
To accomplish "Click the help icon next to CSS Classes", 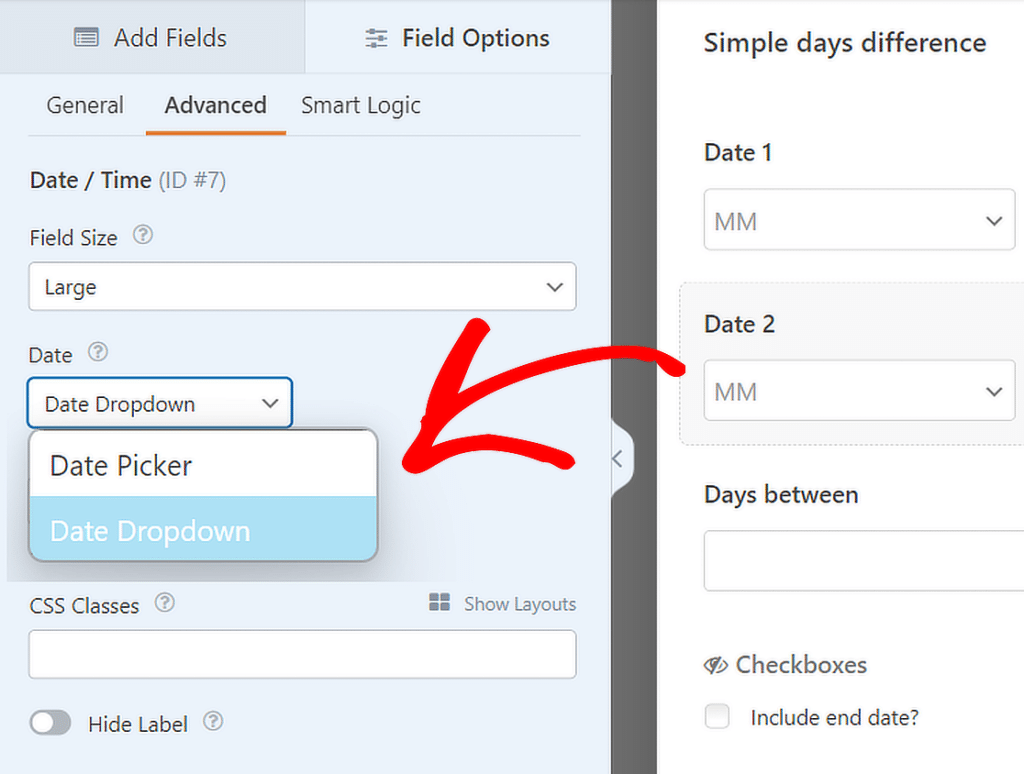I will [165, 603].
